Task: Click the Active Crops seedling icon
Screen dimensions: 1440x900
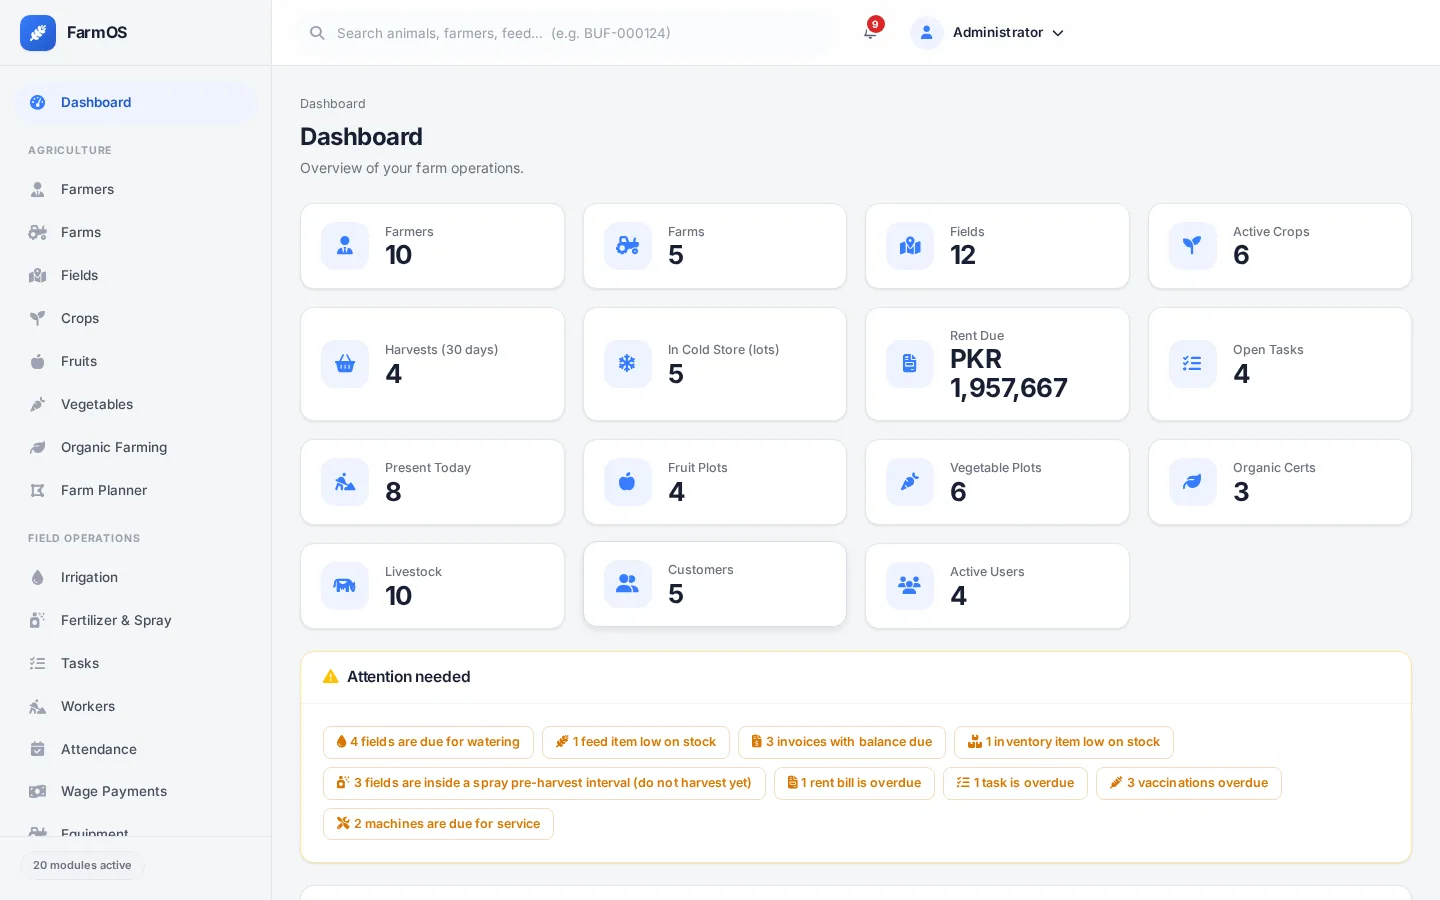Action: pos(1193,246)
